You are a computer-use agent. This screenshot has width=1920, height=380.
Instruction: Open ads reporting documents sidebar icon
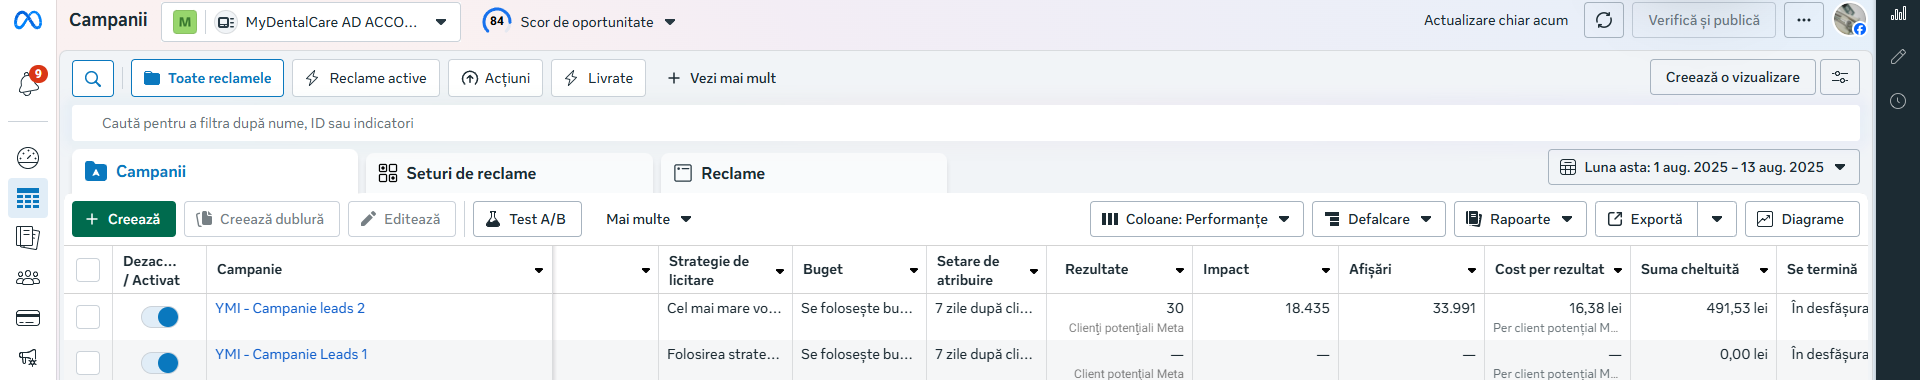(x=28, y=238)
